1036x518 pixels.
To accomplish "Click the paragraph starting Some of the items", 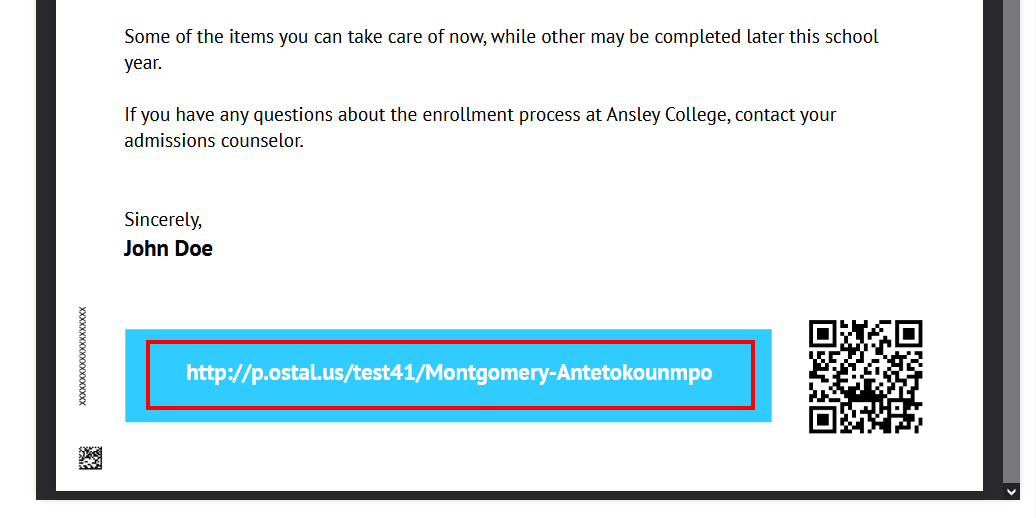I will (501, 50).
